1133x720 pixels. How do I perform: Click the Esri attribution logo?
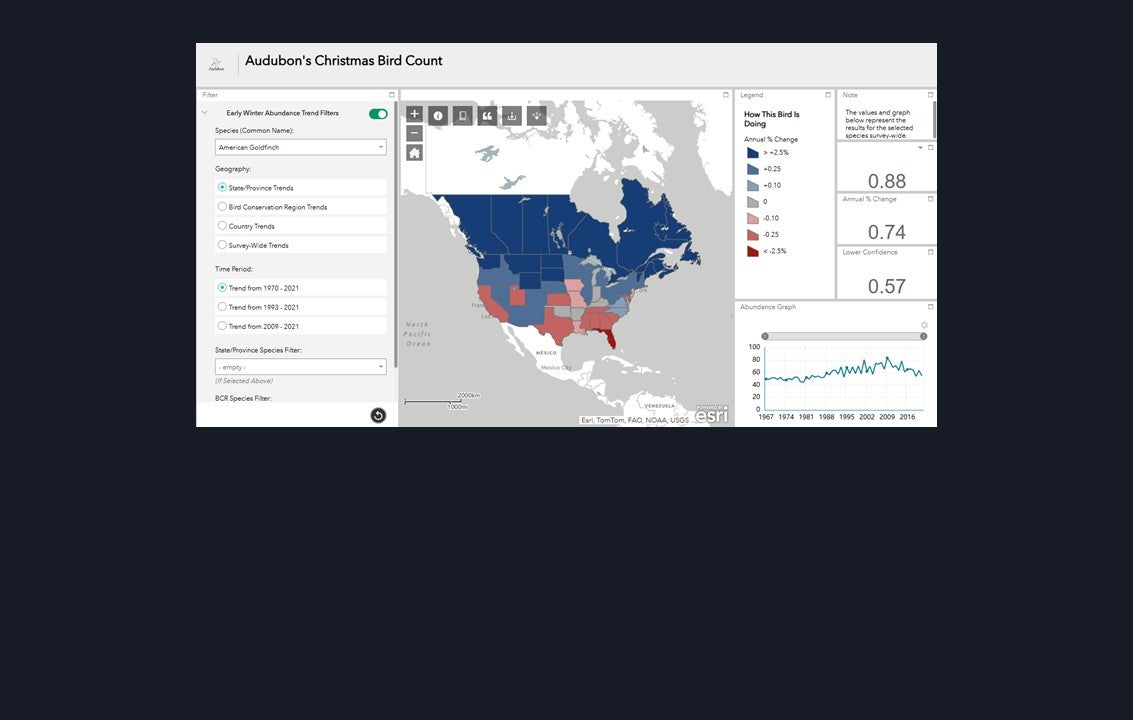712,415
